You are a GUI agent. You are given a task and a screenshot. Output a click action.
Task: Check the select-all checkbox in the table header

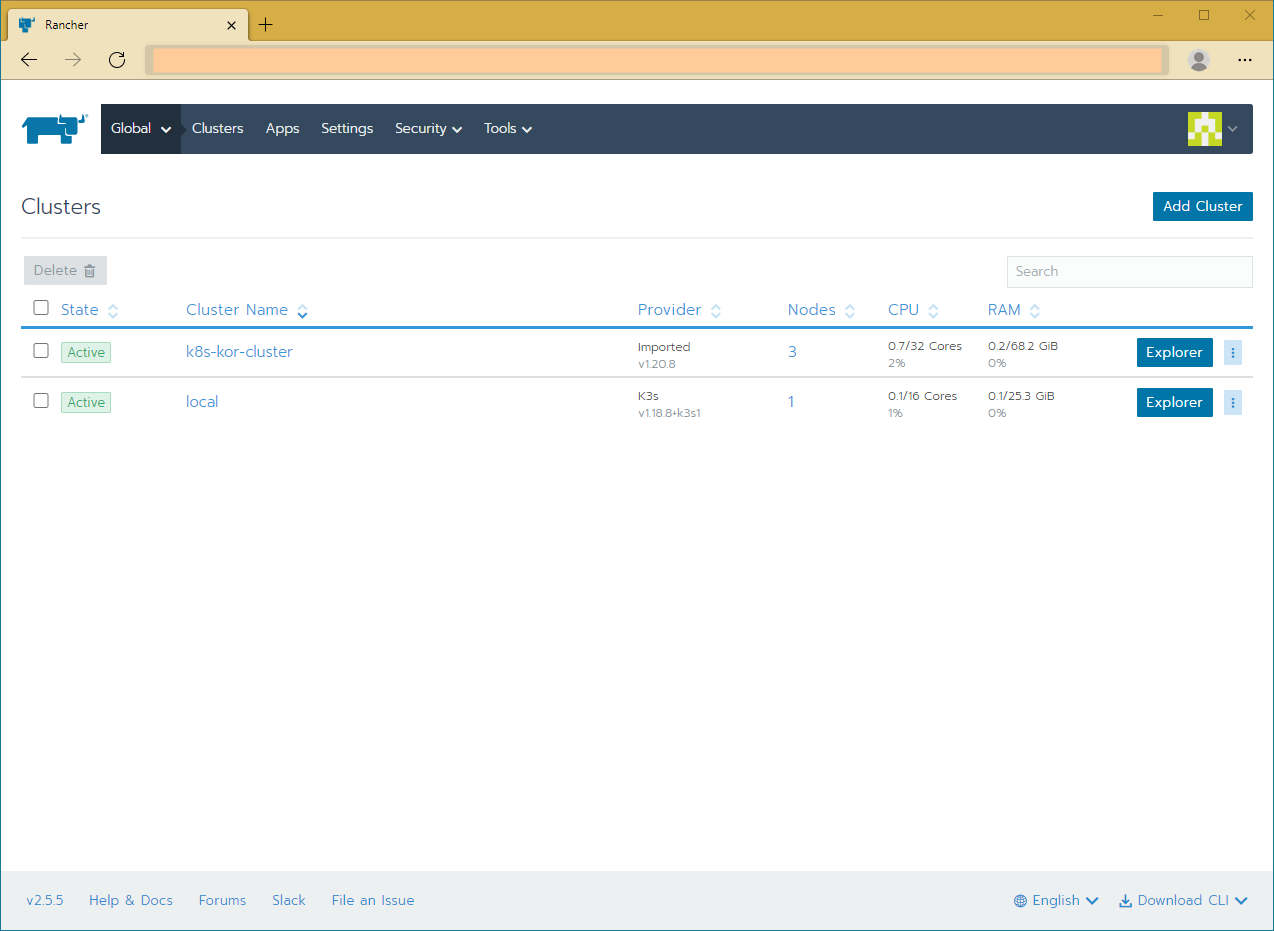click(41, 308)
